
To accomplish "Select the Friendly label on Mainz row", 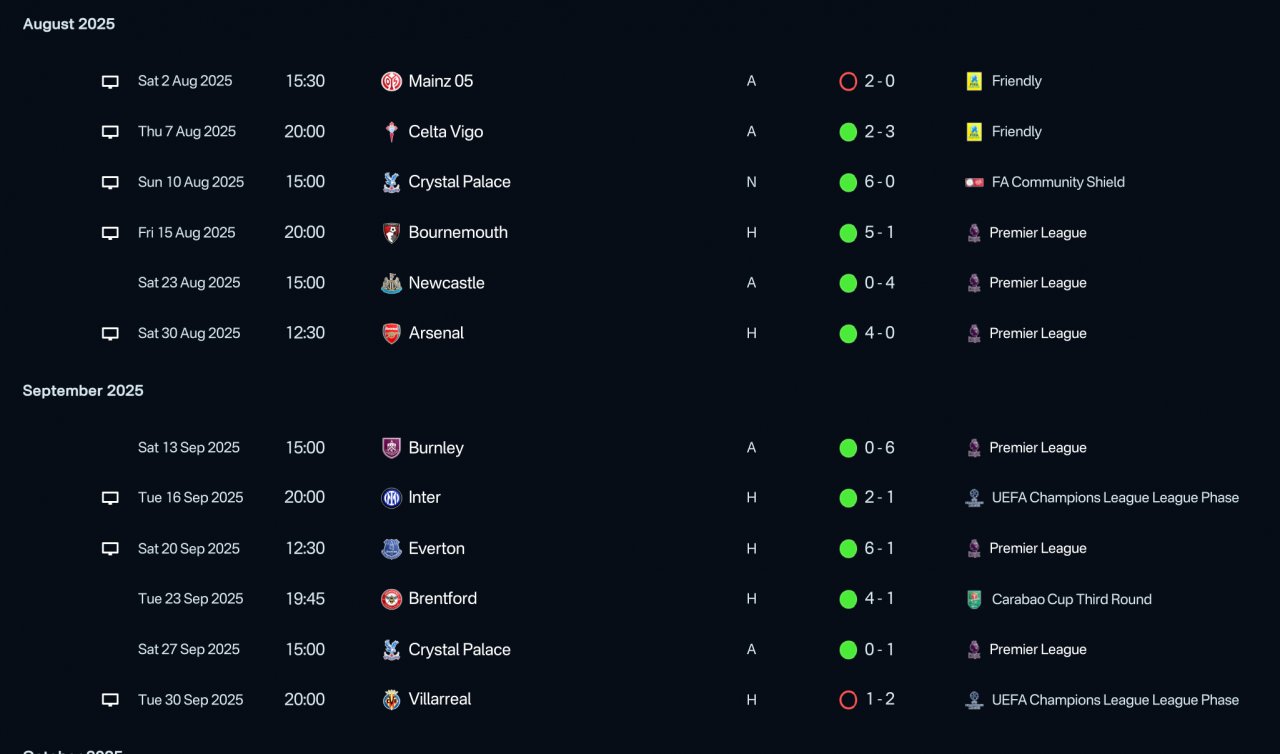I will [1016, 81].
